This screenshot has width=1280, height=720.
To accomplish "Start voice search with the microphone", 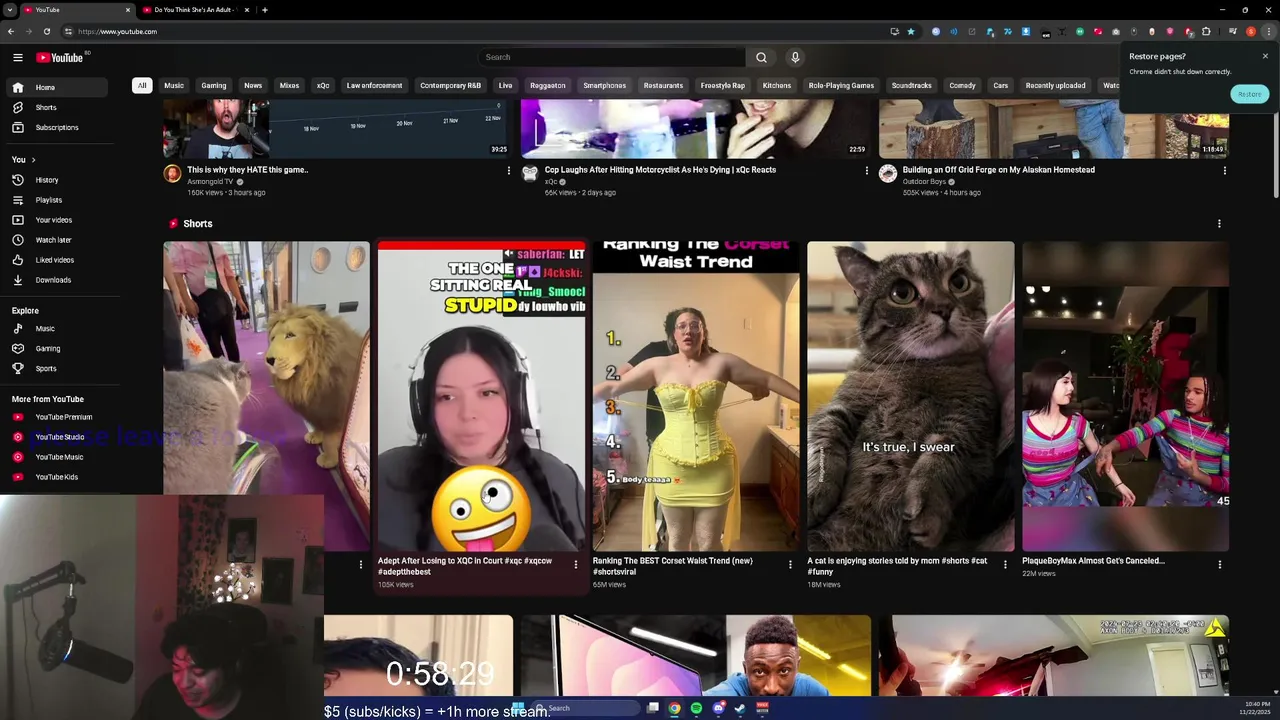I will point(795,57).
